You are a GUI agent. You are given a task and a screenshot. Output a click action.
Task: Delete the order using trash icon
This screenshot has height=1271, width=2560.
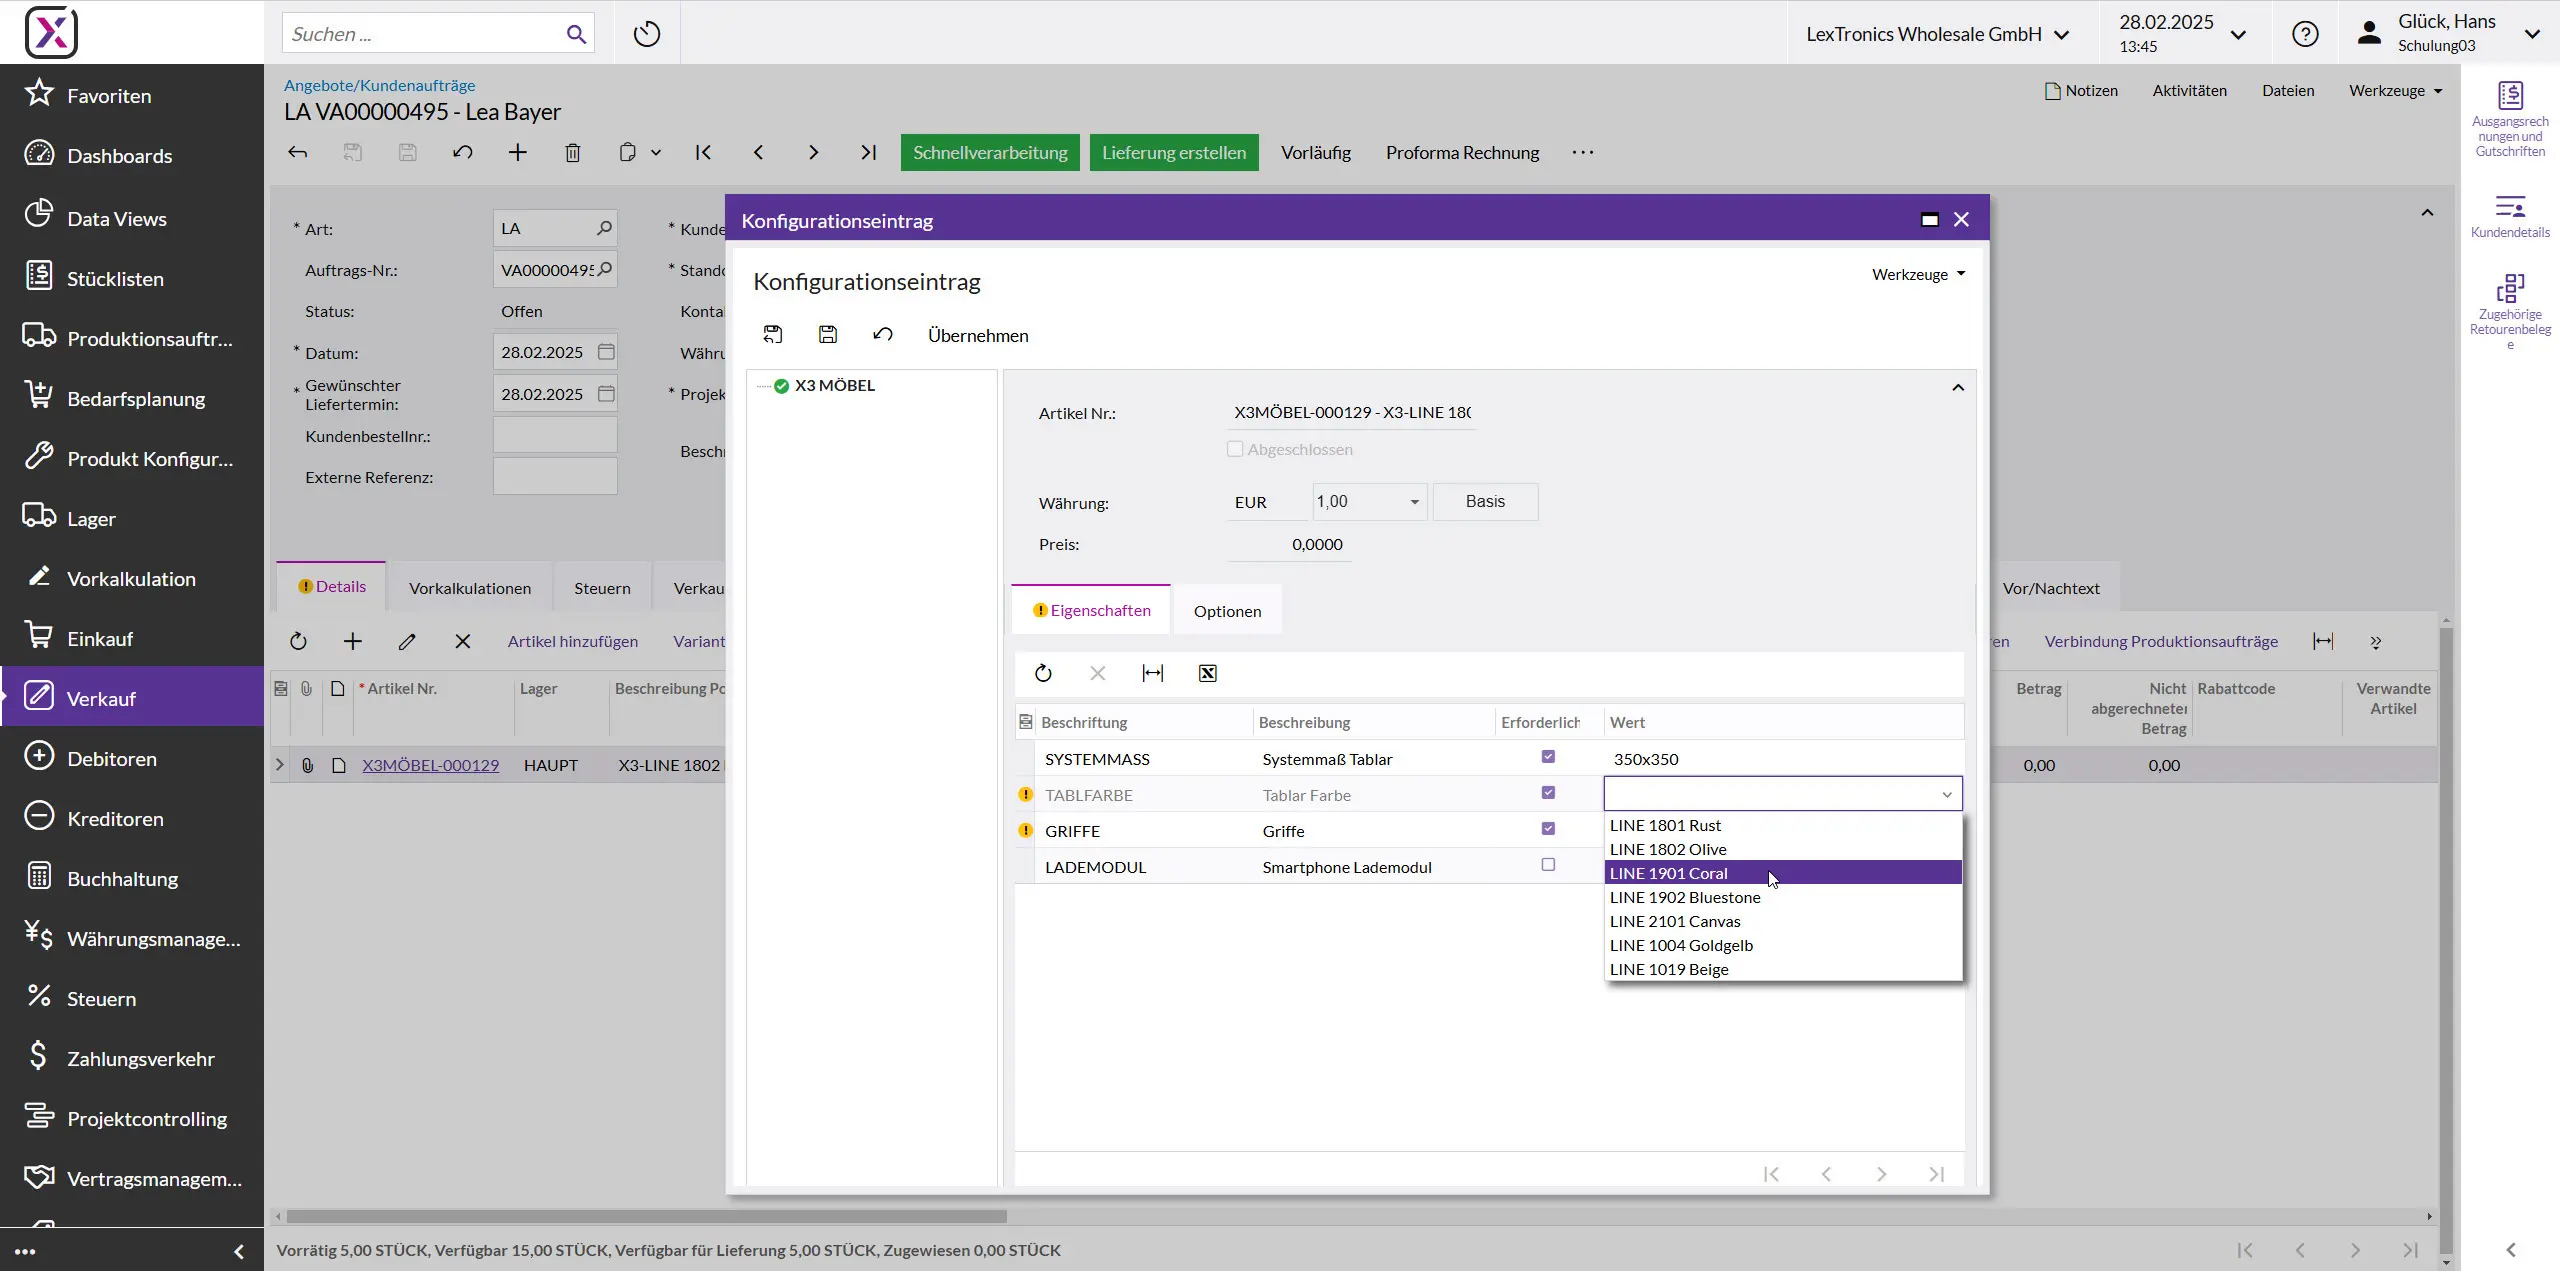pyautogui.click(x=572, y=153)
